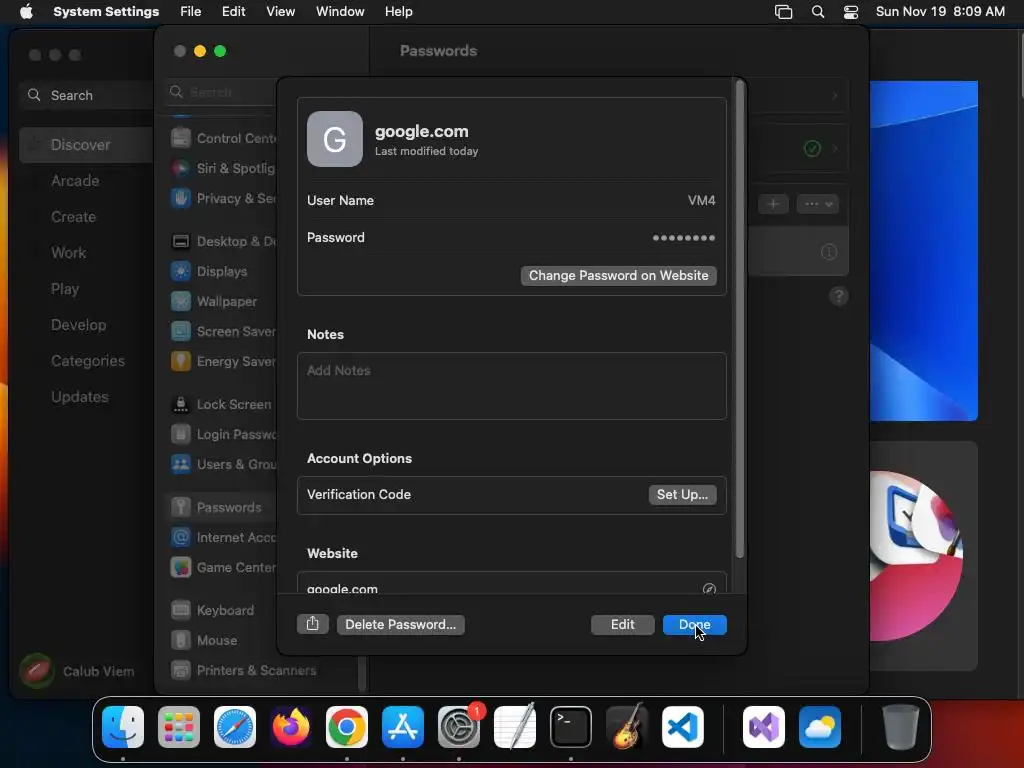
Task: Launch Visual Studio Code from dock
Action: click(682, 727)
